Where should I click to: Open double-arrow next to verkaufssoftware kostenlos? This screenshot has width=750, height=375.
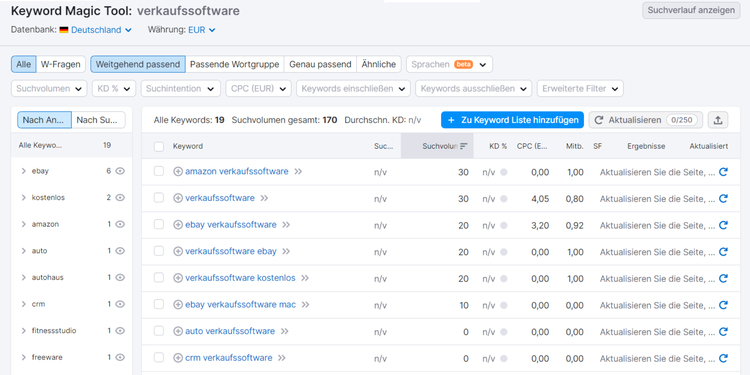(x=305, y=278)
